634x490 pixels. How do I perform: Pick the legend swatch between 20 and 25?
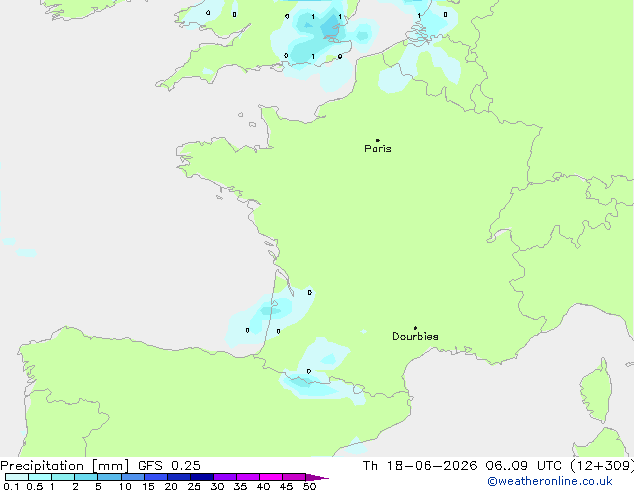tap(179, 477)
